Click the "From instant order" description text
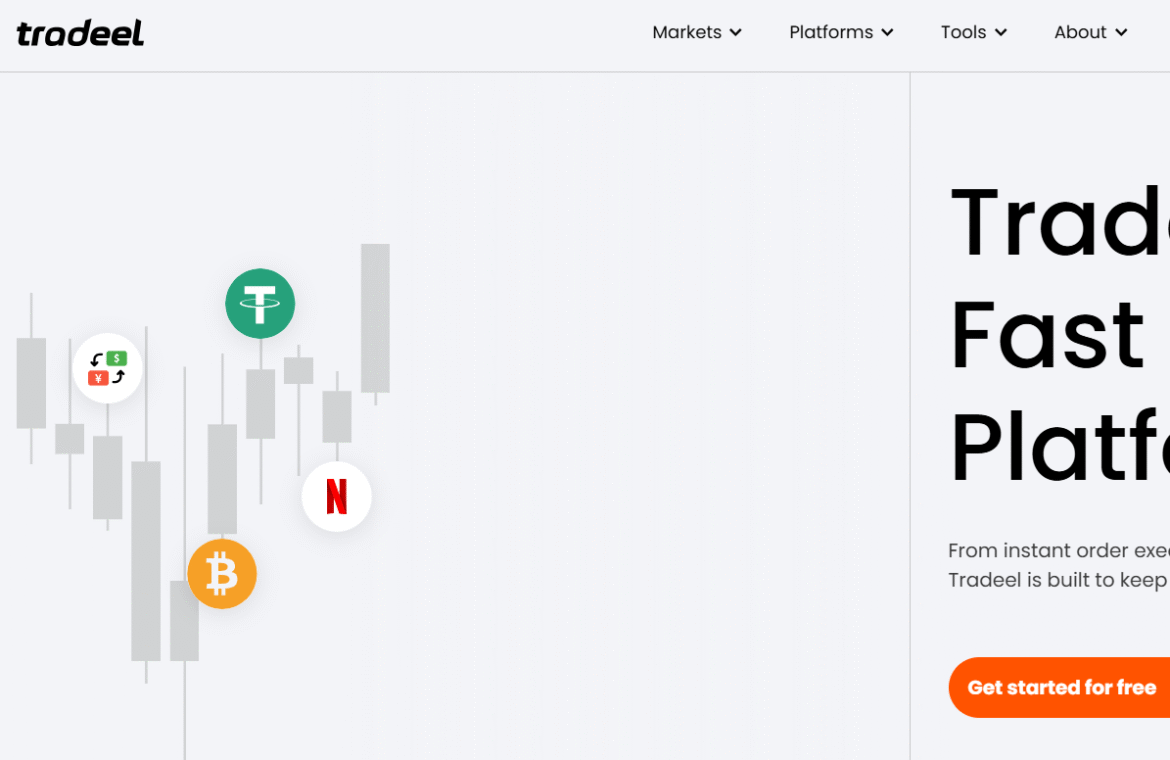Image resolution: width=1170 pixels, height=760 pixels. point(1057,550)
